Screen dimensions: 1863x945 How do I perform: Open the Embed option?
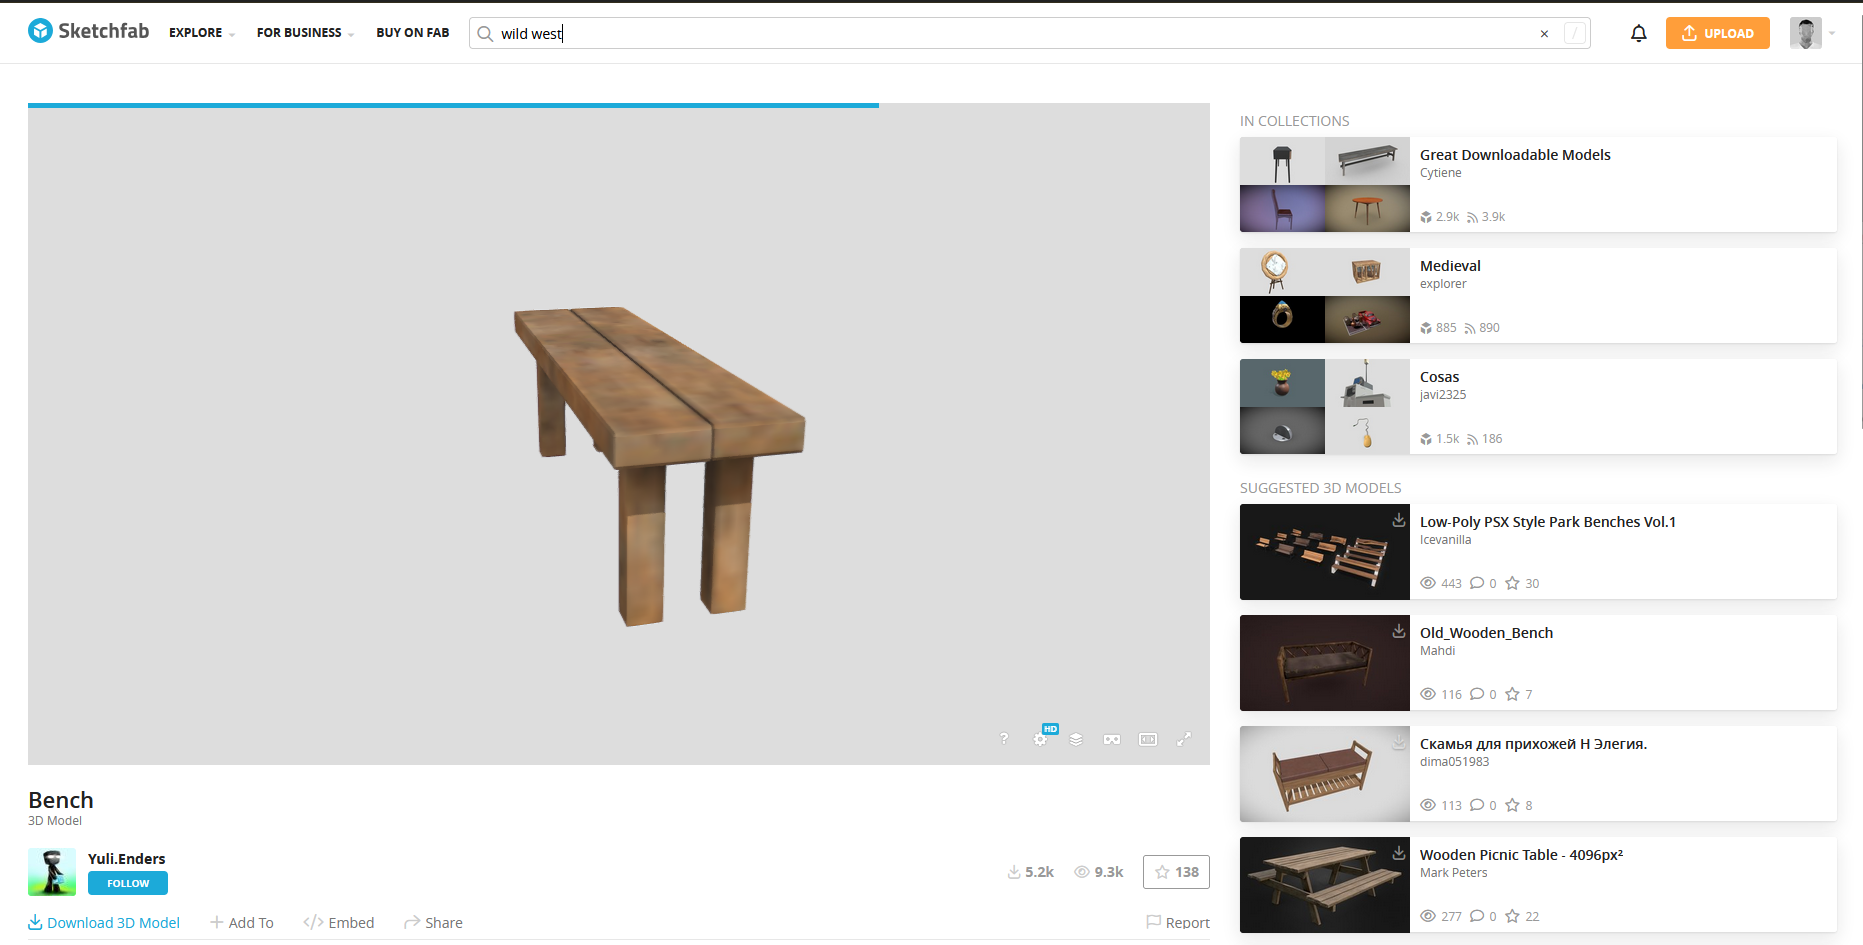339,923
